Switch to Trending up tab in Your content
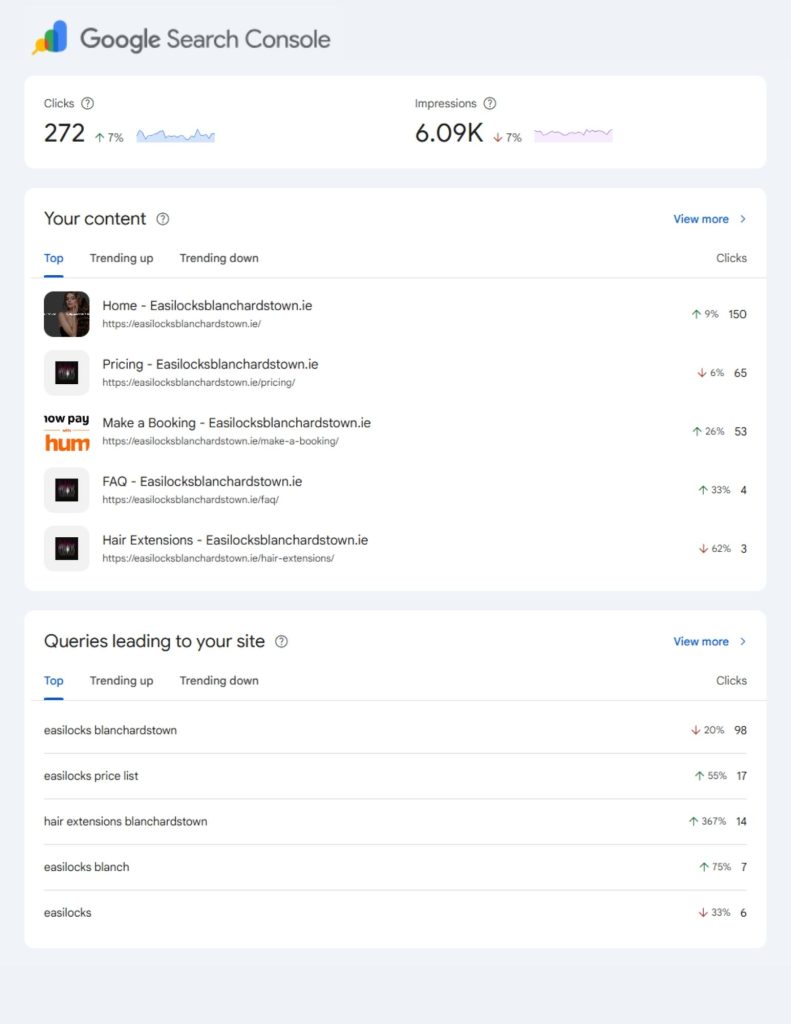This screenshot has width=791, height=1024. pos(121,258)
